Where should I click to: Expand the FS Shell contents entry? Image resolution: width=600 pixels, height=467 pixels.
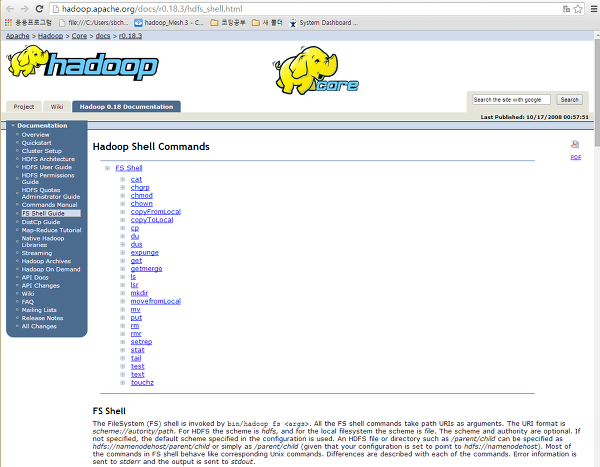[107, 168]
